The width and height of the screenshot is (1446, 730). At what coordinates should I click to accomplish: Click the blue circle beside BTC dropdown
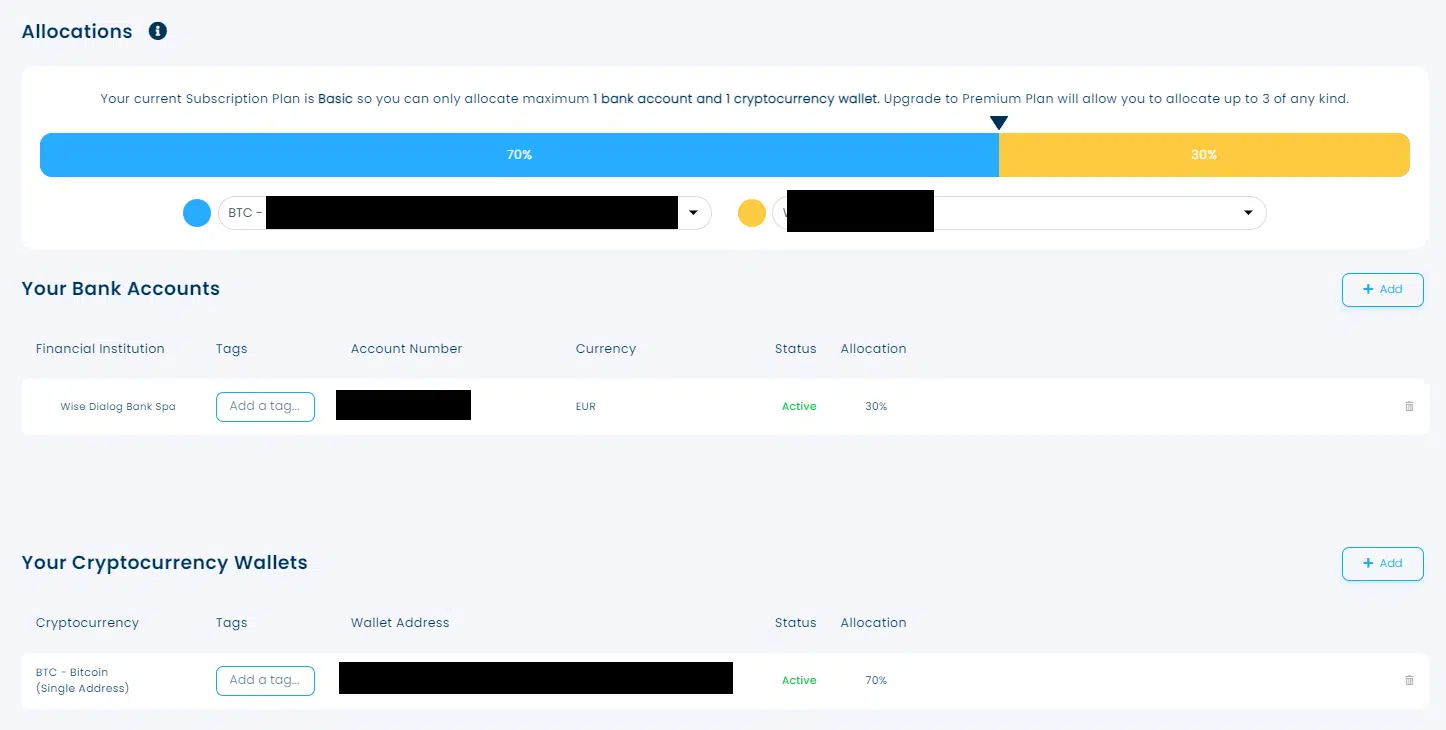(x=197, y=213)
